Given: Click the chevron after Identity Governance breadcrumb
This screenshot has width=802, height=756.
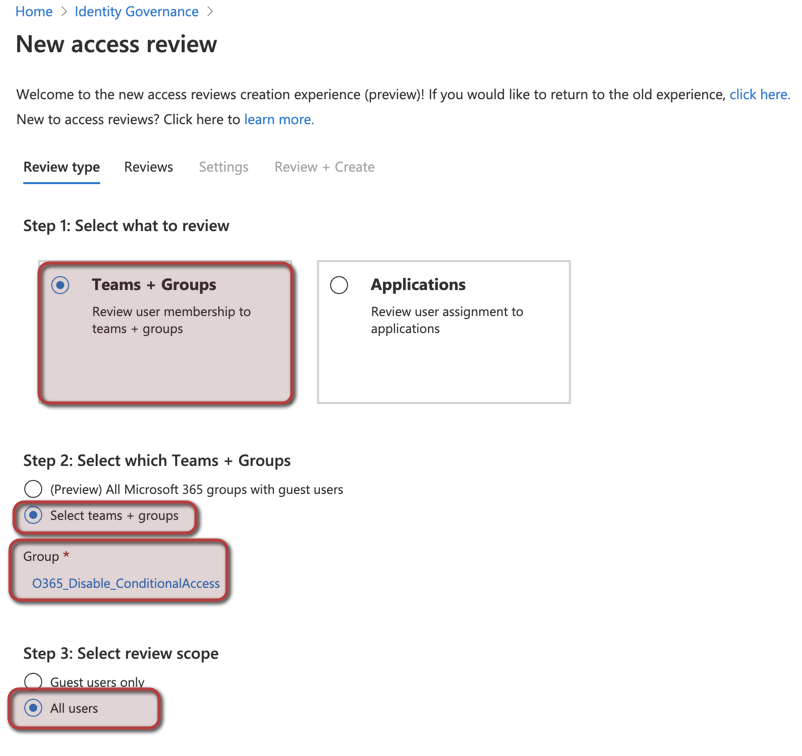Looking at the screenshot, I should [209, 11].
